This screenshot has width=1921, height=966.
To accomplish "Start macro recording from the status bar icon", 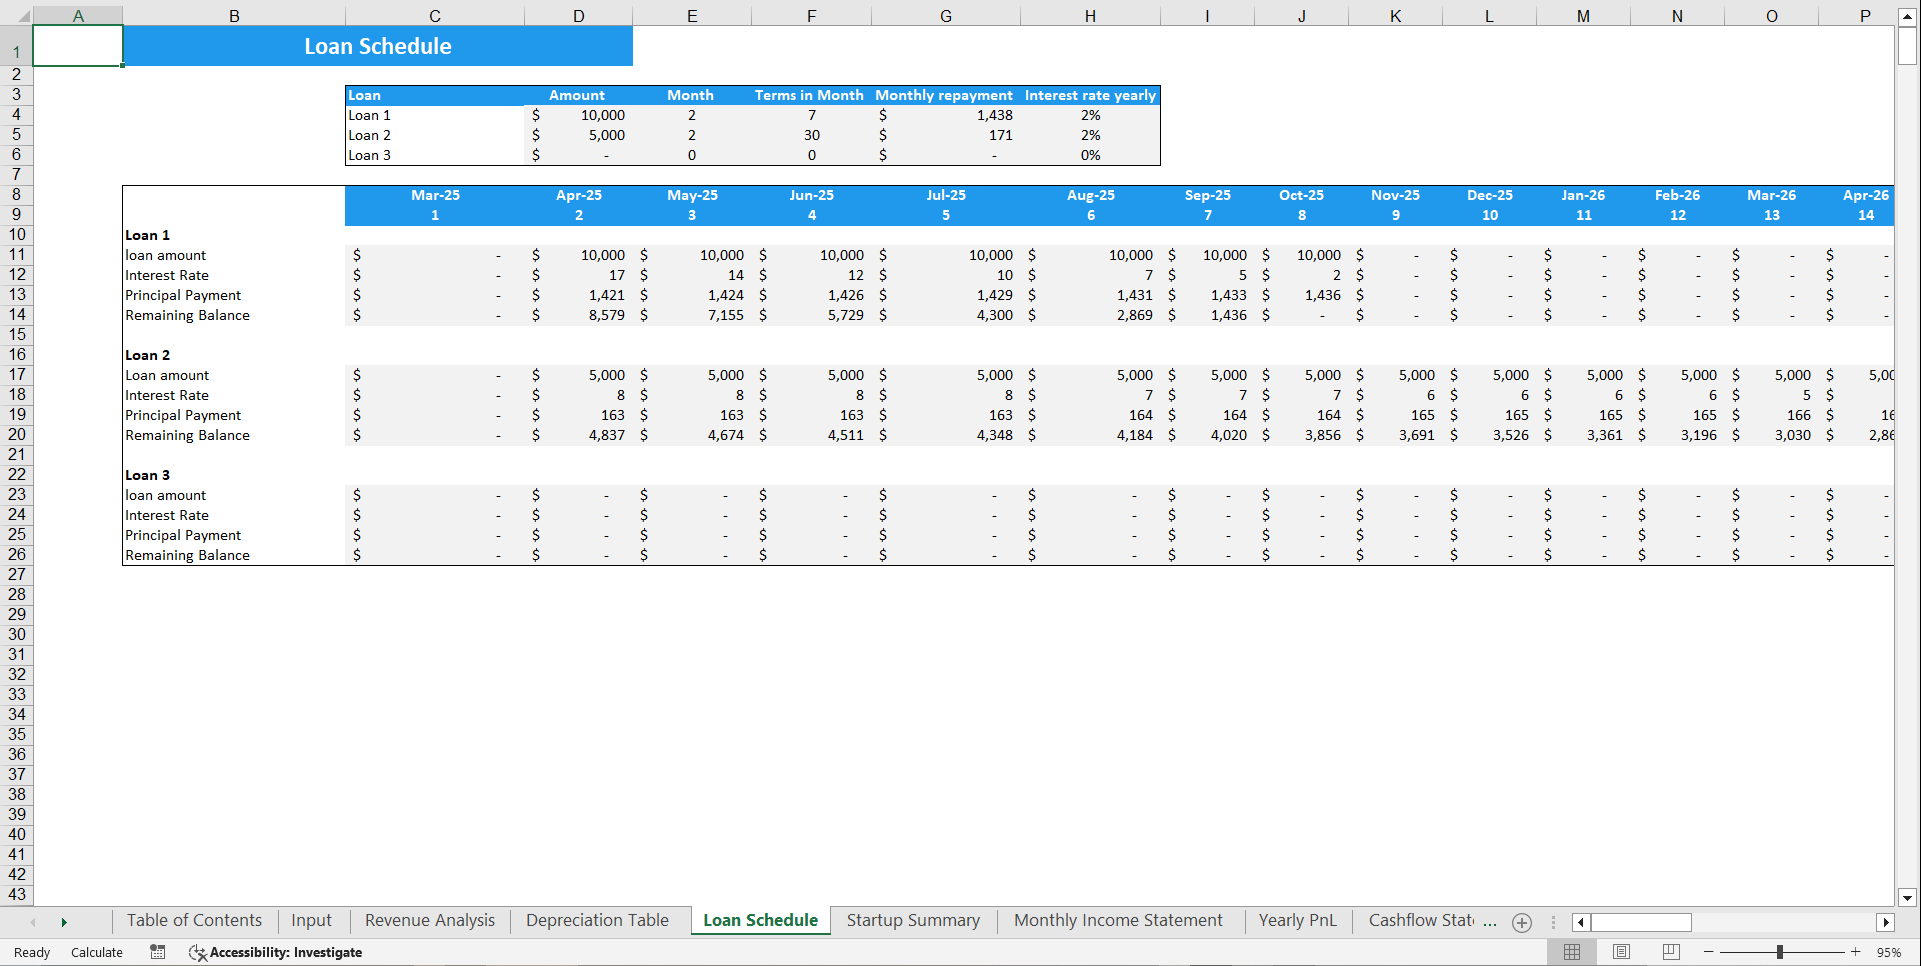I will coord(157,952).
